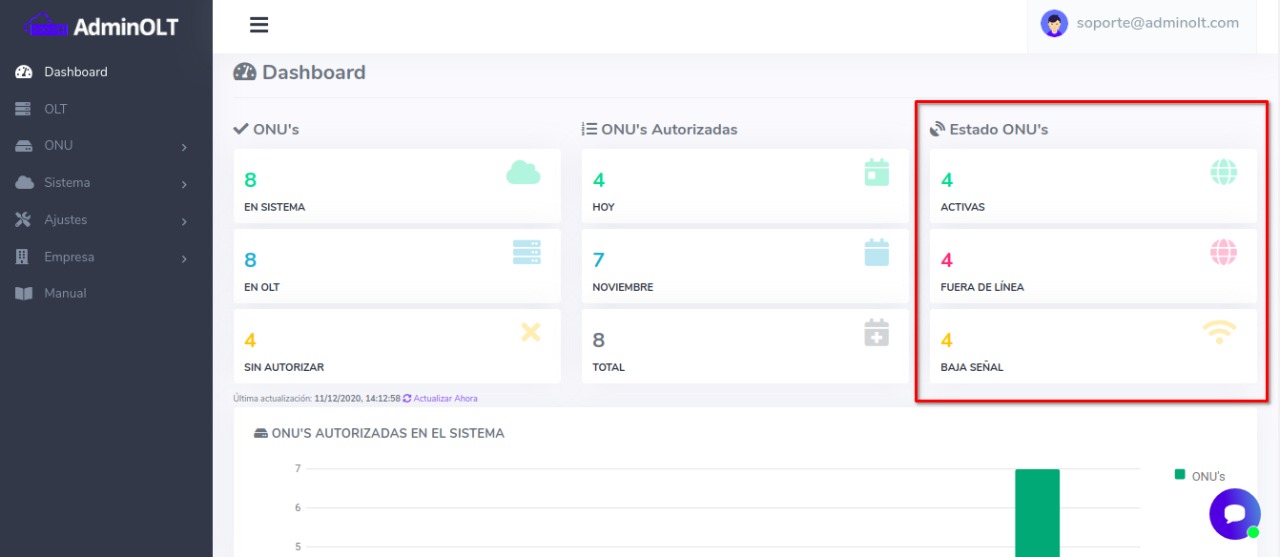Click the X icon in SIN AUTORIZAR card

pos(530,332)
